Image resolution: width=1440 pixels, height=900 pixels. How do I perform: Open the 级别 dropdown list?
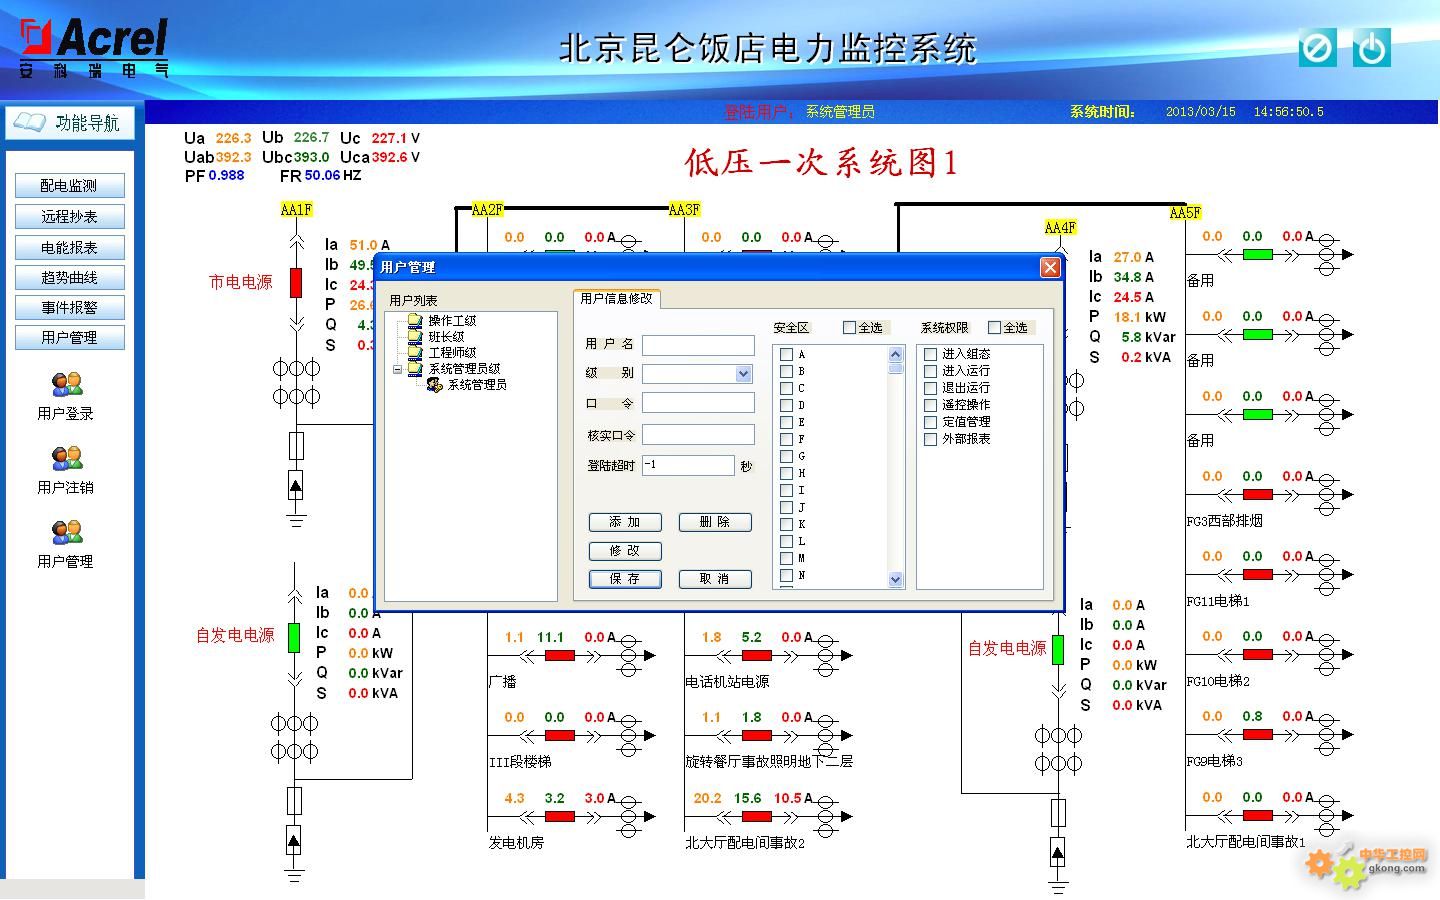(x=743, y=374)
